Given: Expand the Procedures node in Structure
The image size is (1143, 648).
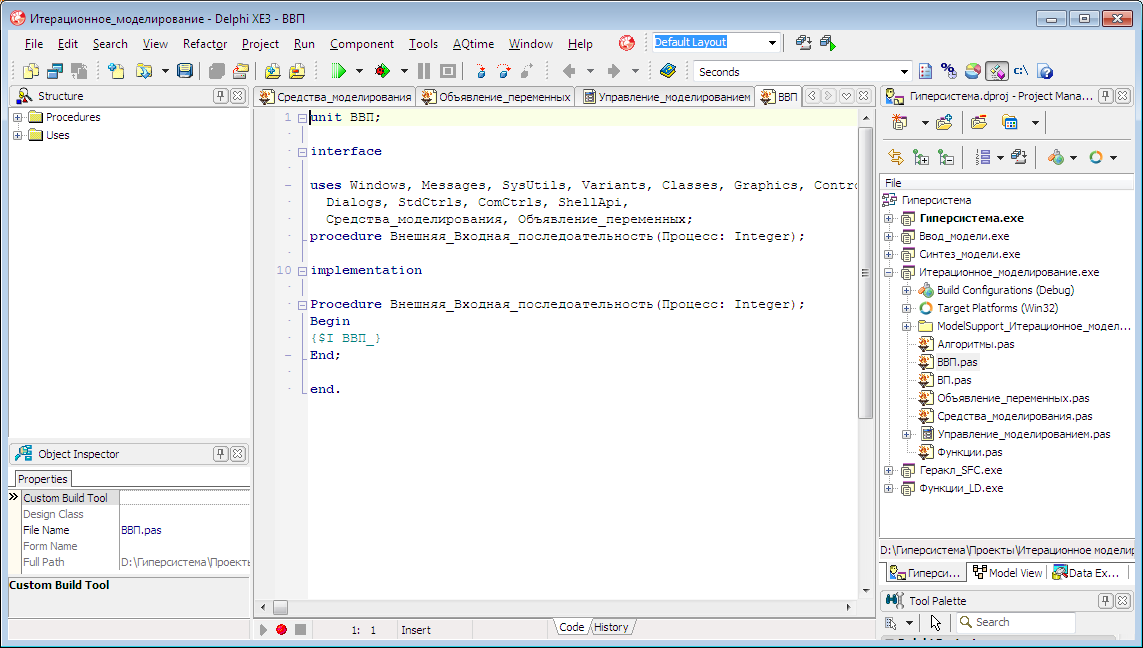Looking at the screenshot, I should (x=18, y=117).
